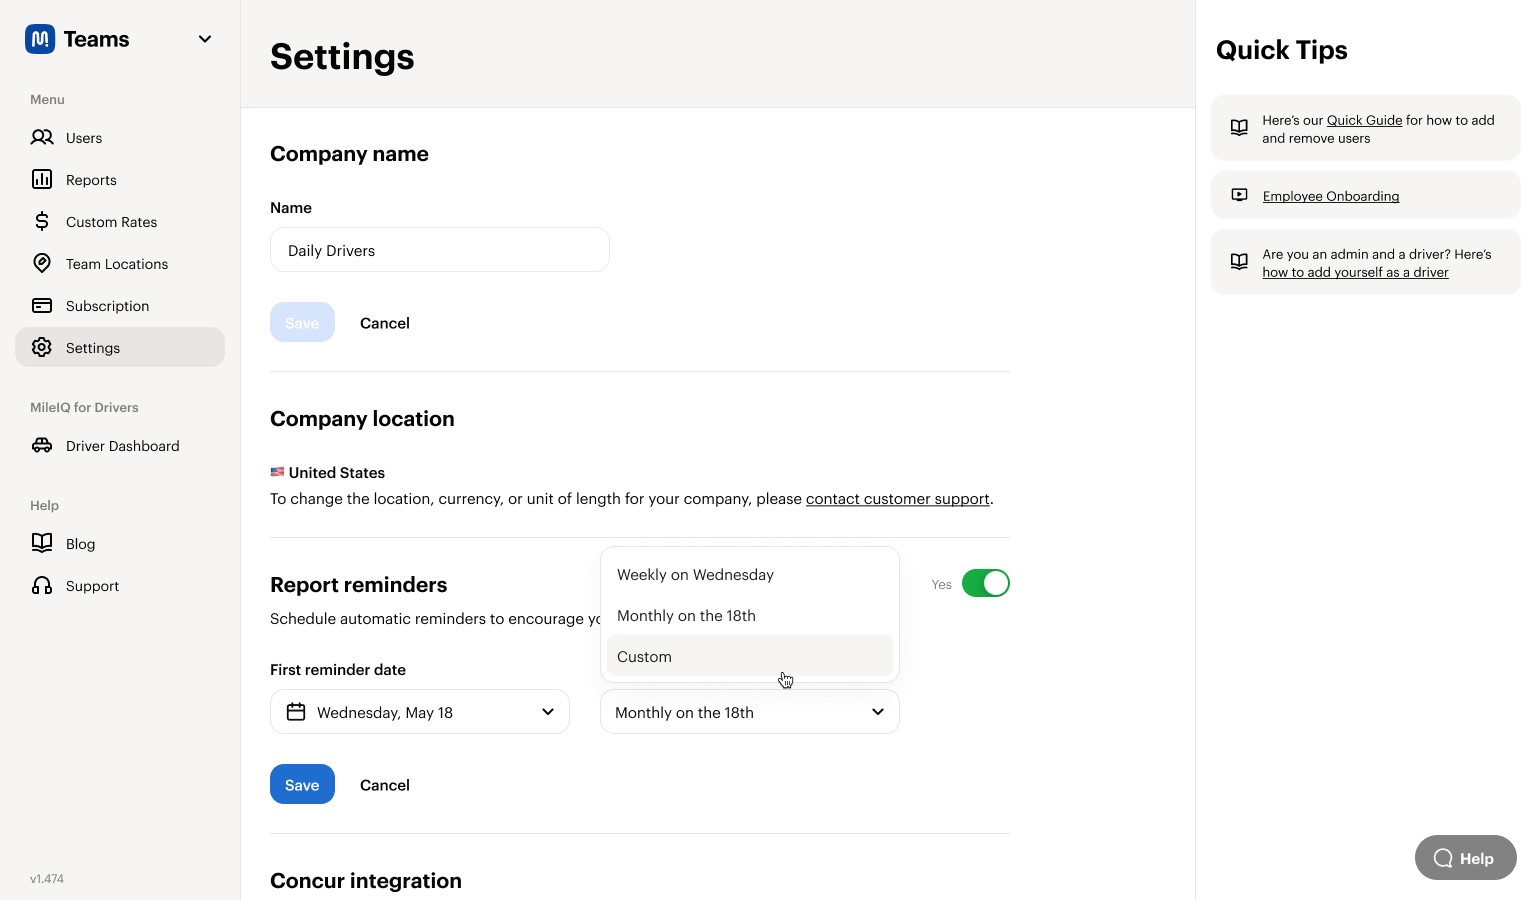Select Weekly on Wednesday option
The width and height of the screenshot is (1536, 900).
pos(695,575)
